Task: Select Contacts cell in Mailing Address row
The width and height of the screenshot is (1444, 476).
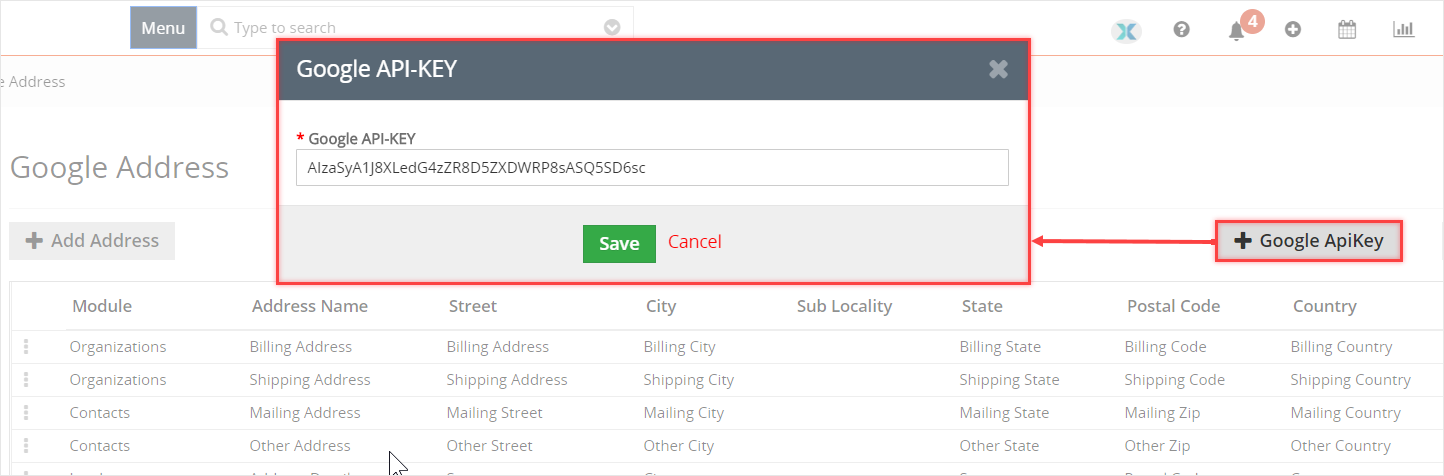Action: (x=100, y=413)
